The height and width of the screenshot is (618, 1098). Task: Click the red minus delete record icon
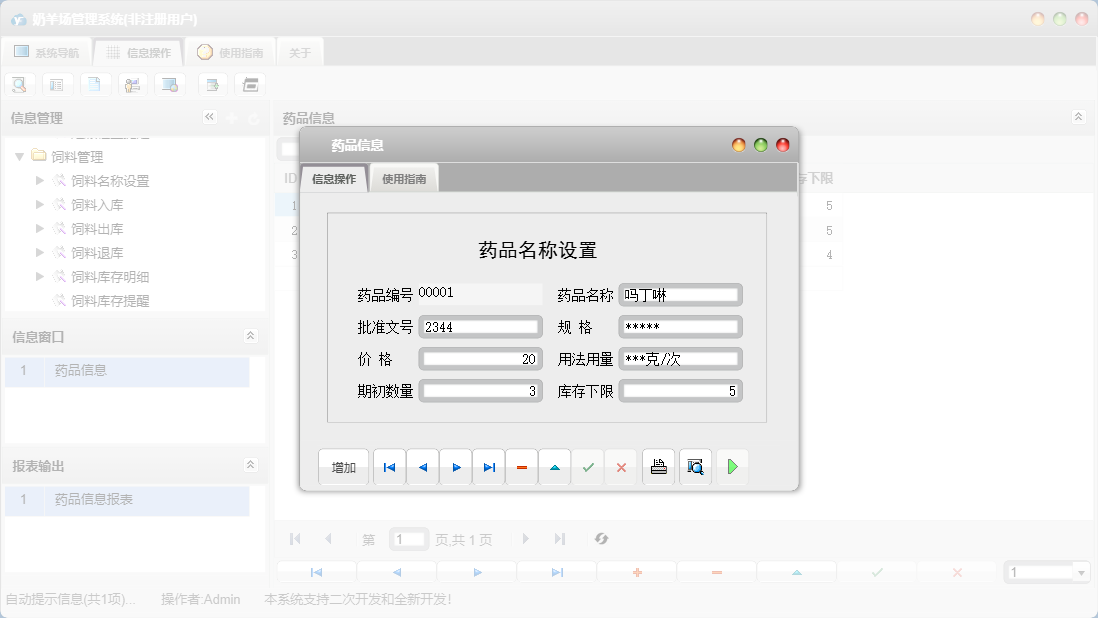point(521,466)
